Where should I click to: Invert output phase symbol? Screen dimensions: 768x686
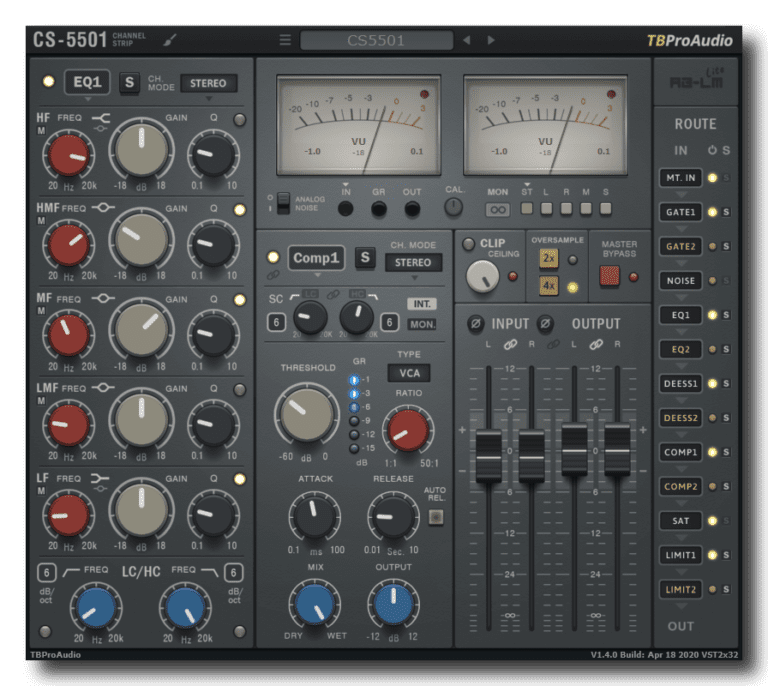(545, 324)
